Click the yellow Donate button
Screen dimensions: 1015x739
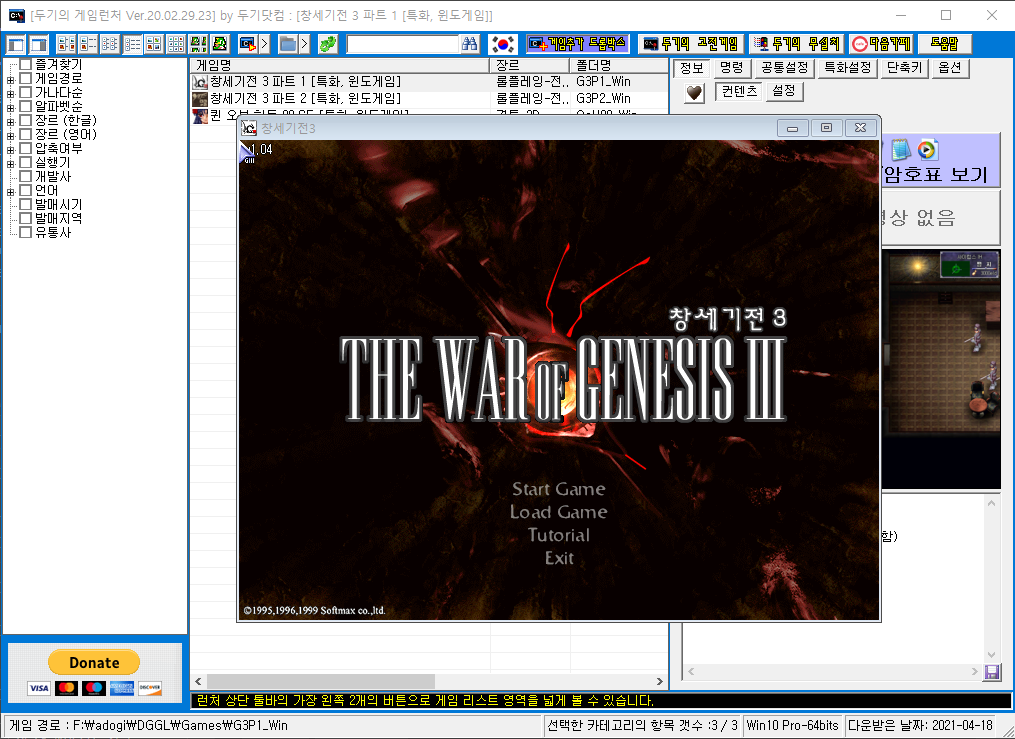[x=94, y=662]
